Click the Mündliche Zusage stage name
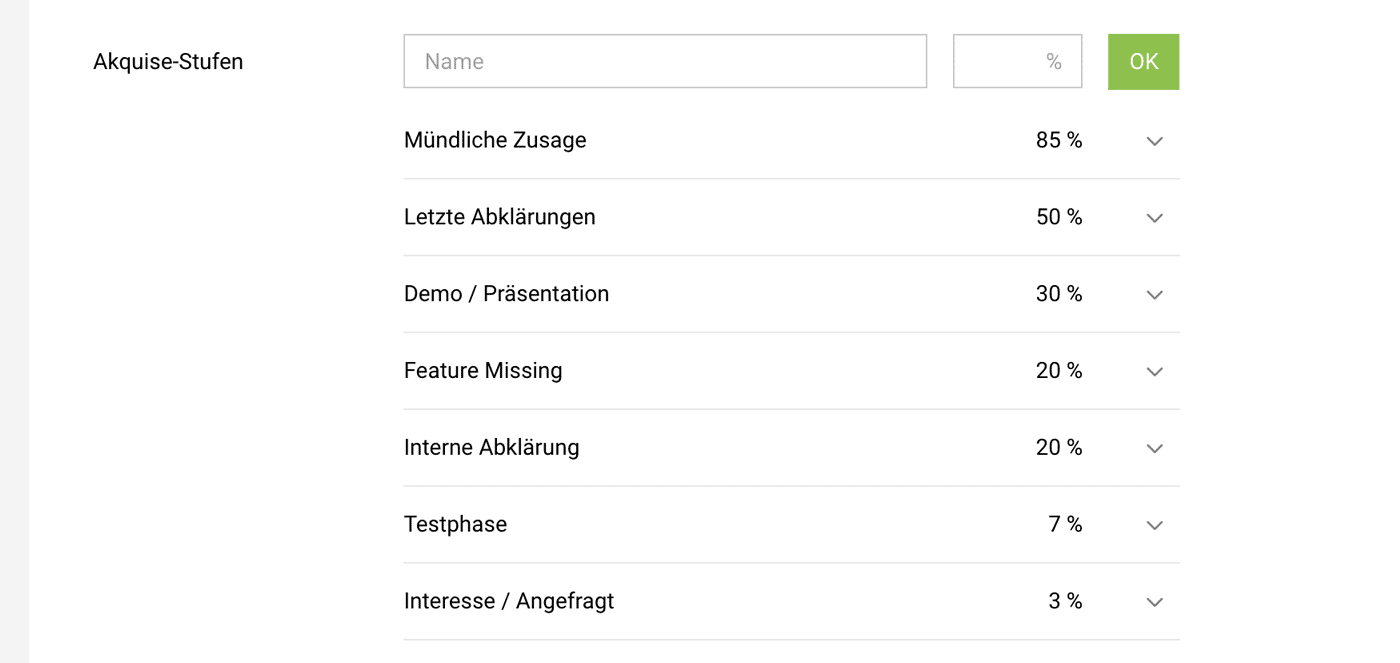Viewport: 1400px width, 663px height. click(495, 140)
